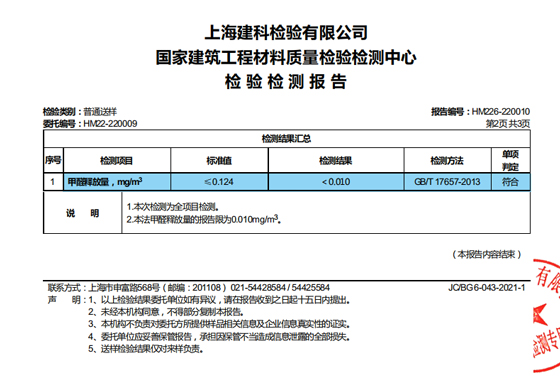Screen dimensions: 560x379
Task: Select declaration 2 不得部分复制本报告
Action: coord(166,312)
